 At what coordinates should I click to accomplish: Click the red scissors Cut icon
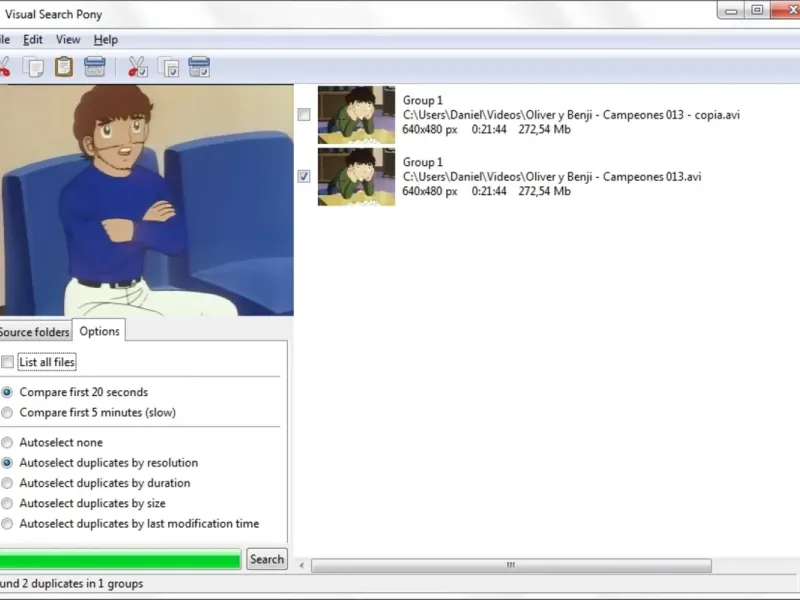tap(4, 67)
